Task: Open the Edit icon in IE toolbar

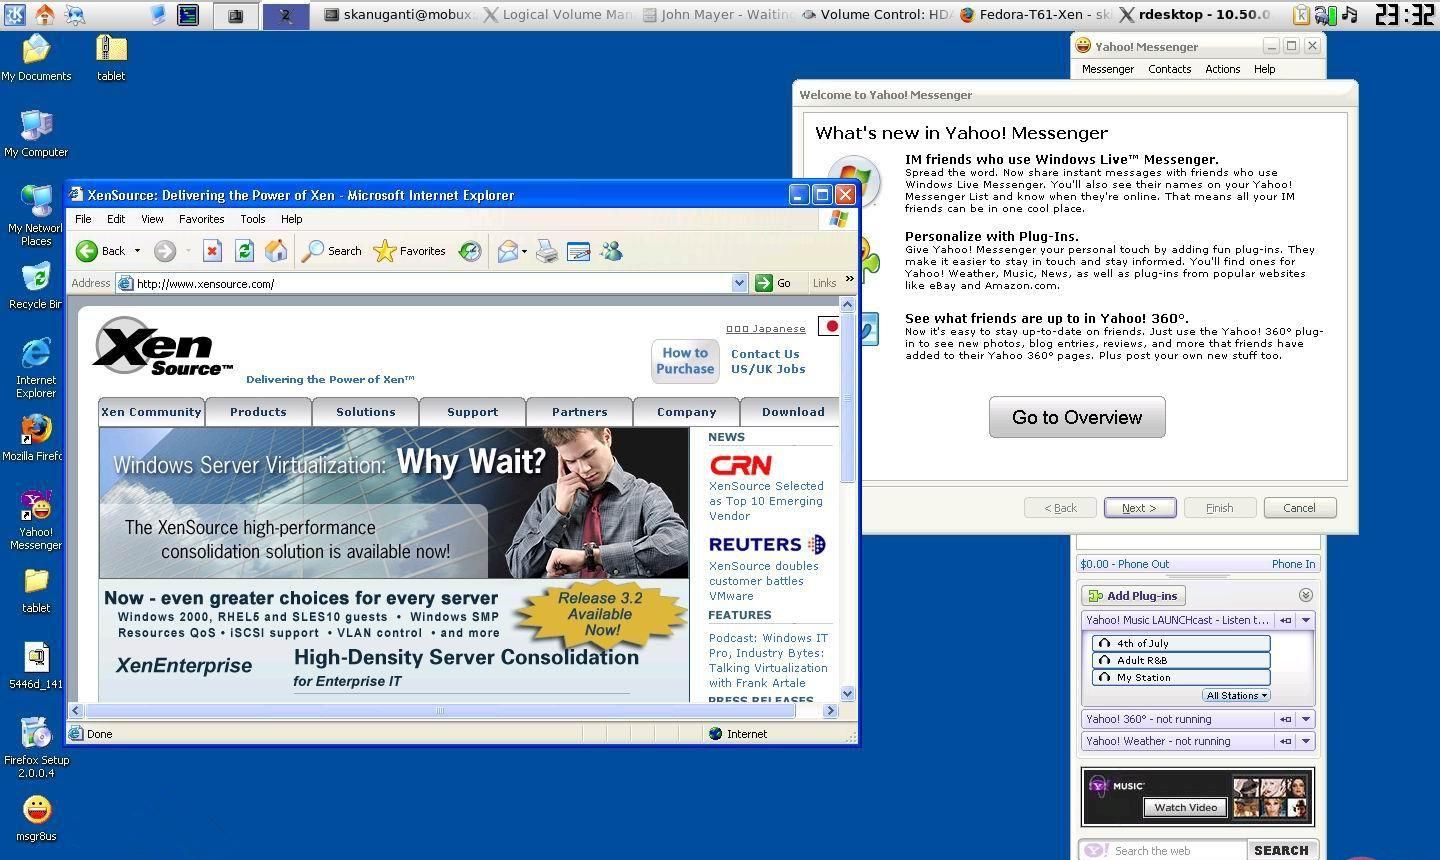Action: (x=579, y=251)
